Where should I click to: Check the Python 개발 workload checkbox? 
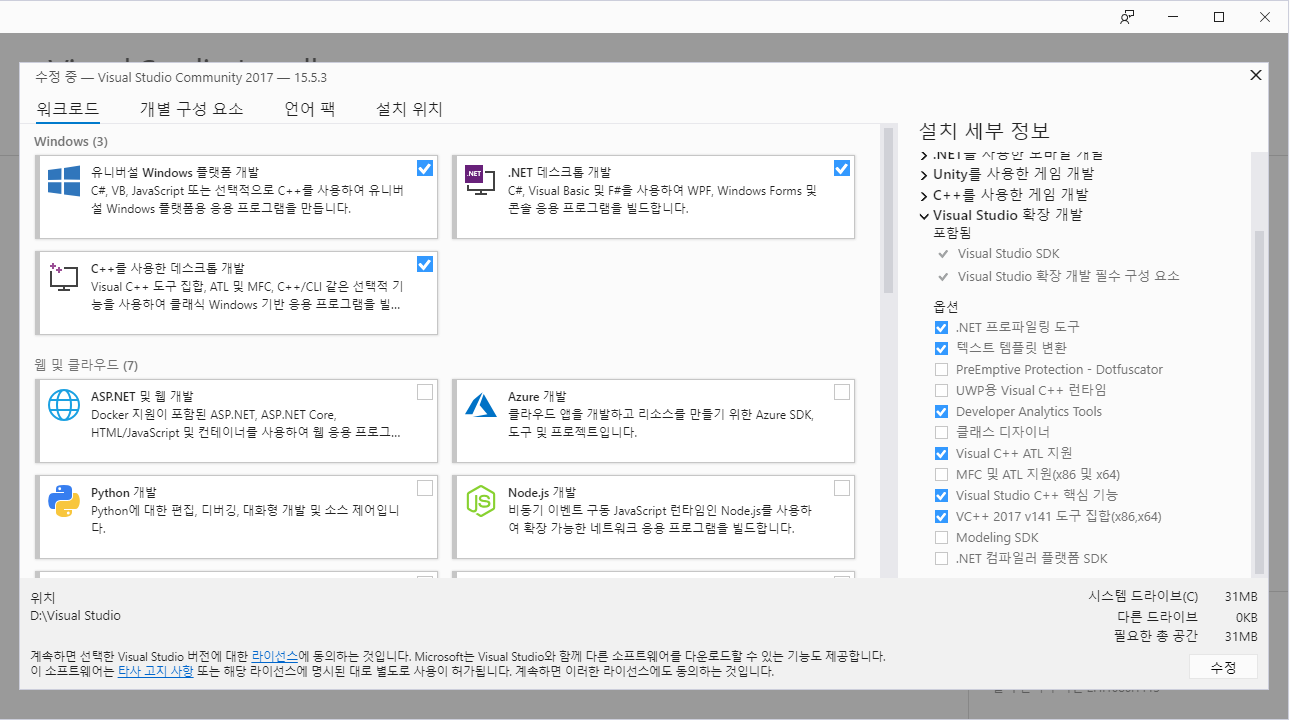pyautogui.click(x=425, y=488)
